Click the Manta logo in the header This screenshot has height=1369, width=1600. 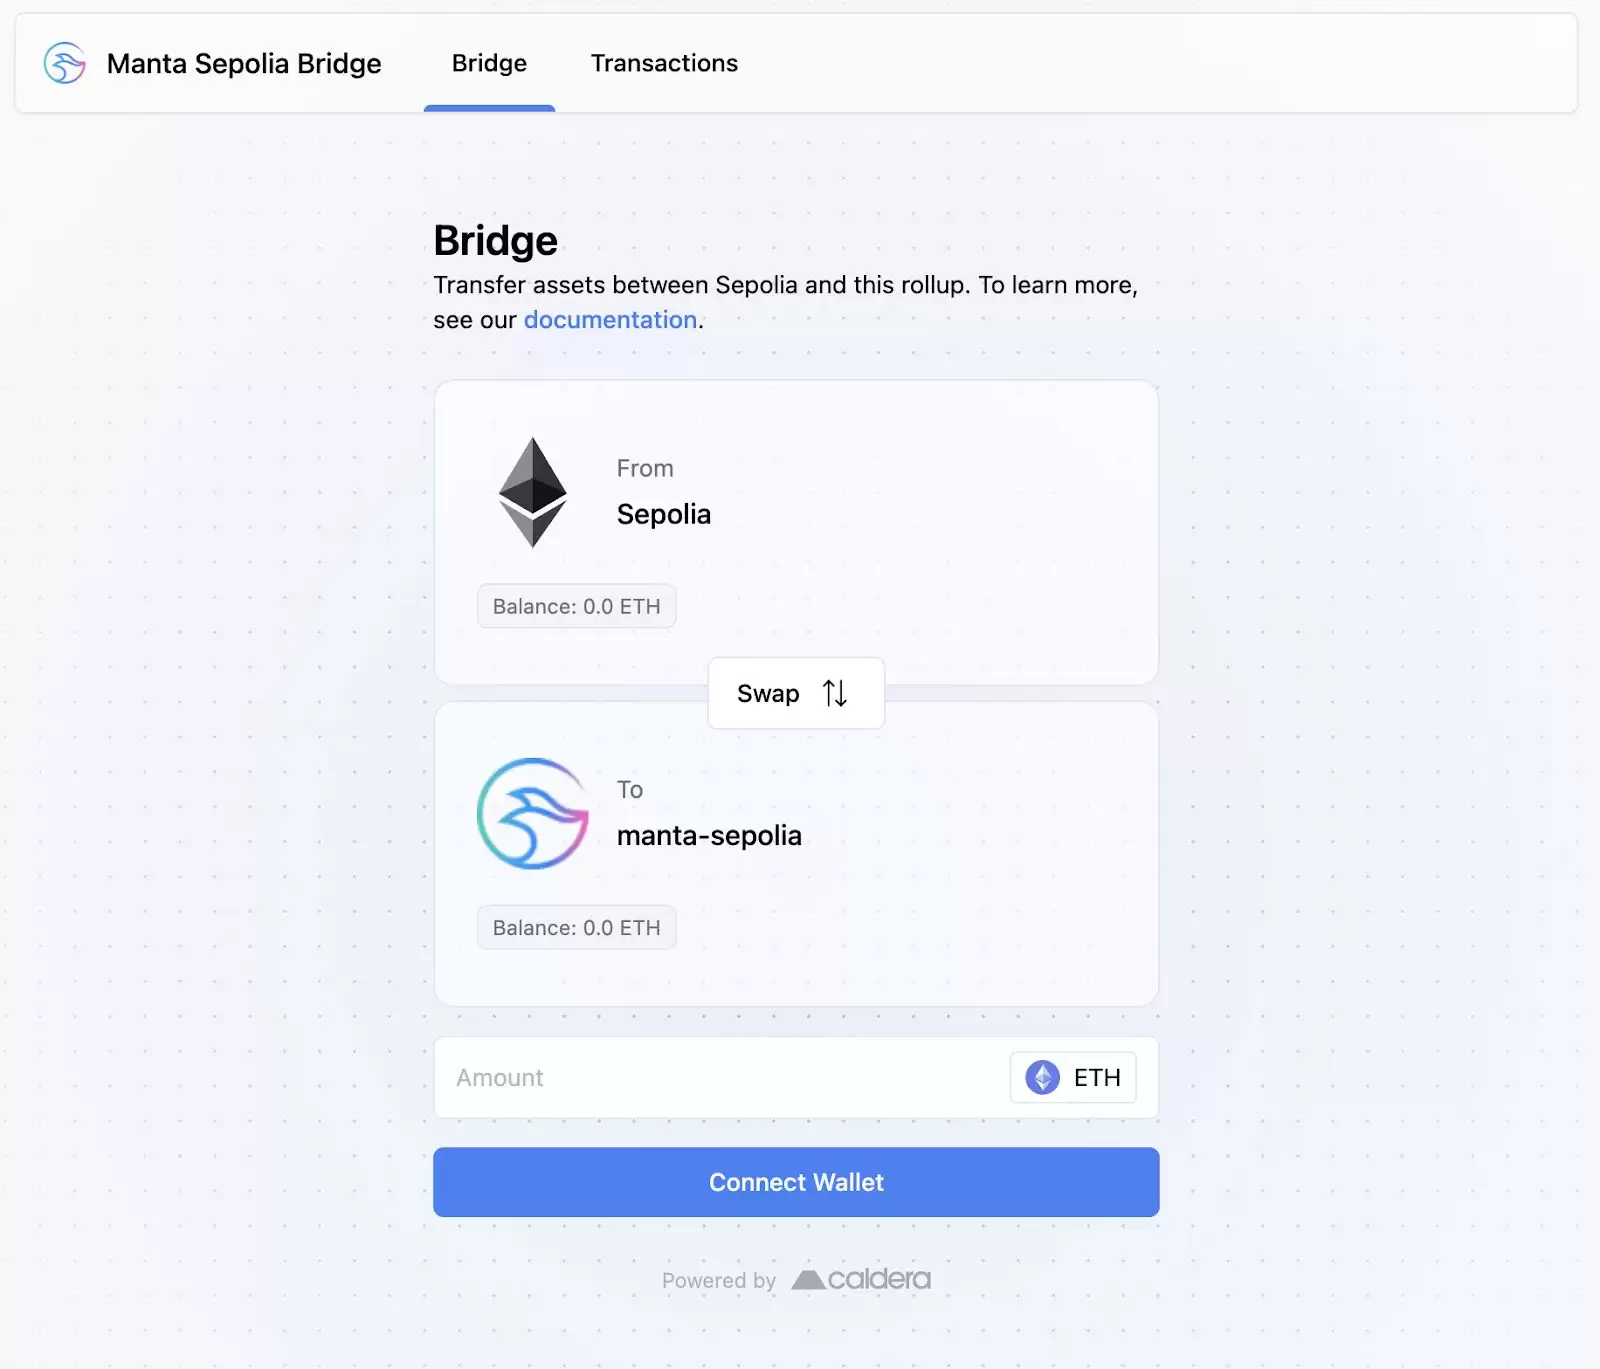click(65, 63)
